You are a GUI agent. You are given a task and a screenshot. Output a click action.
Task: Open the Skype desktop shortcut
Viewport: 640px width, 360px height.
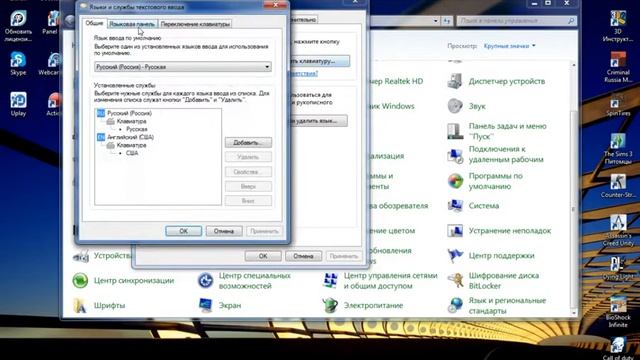18,63
